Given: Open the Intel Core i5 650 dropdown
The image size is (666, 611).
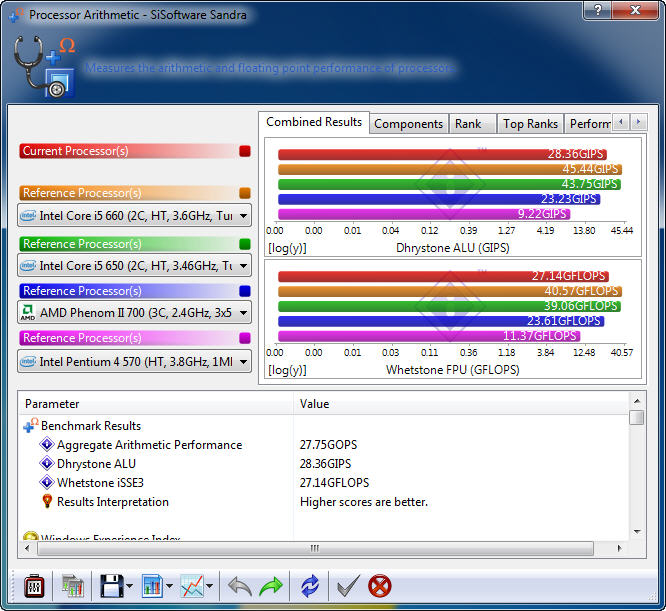Looking at the screenshot, I should [x=134, y=266].
